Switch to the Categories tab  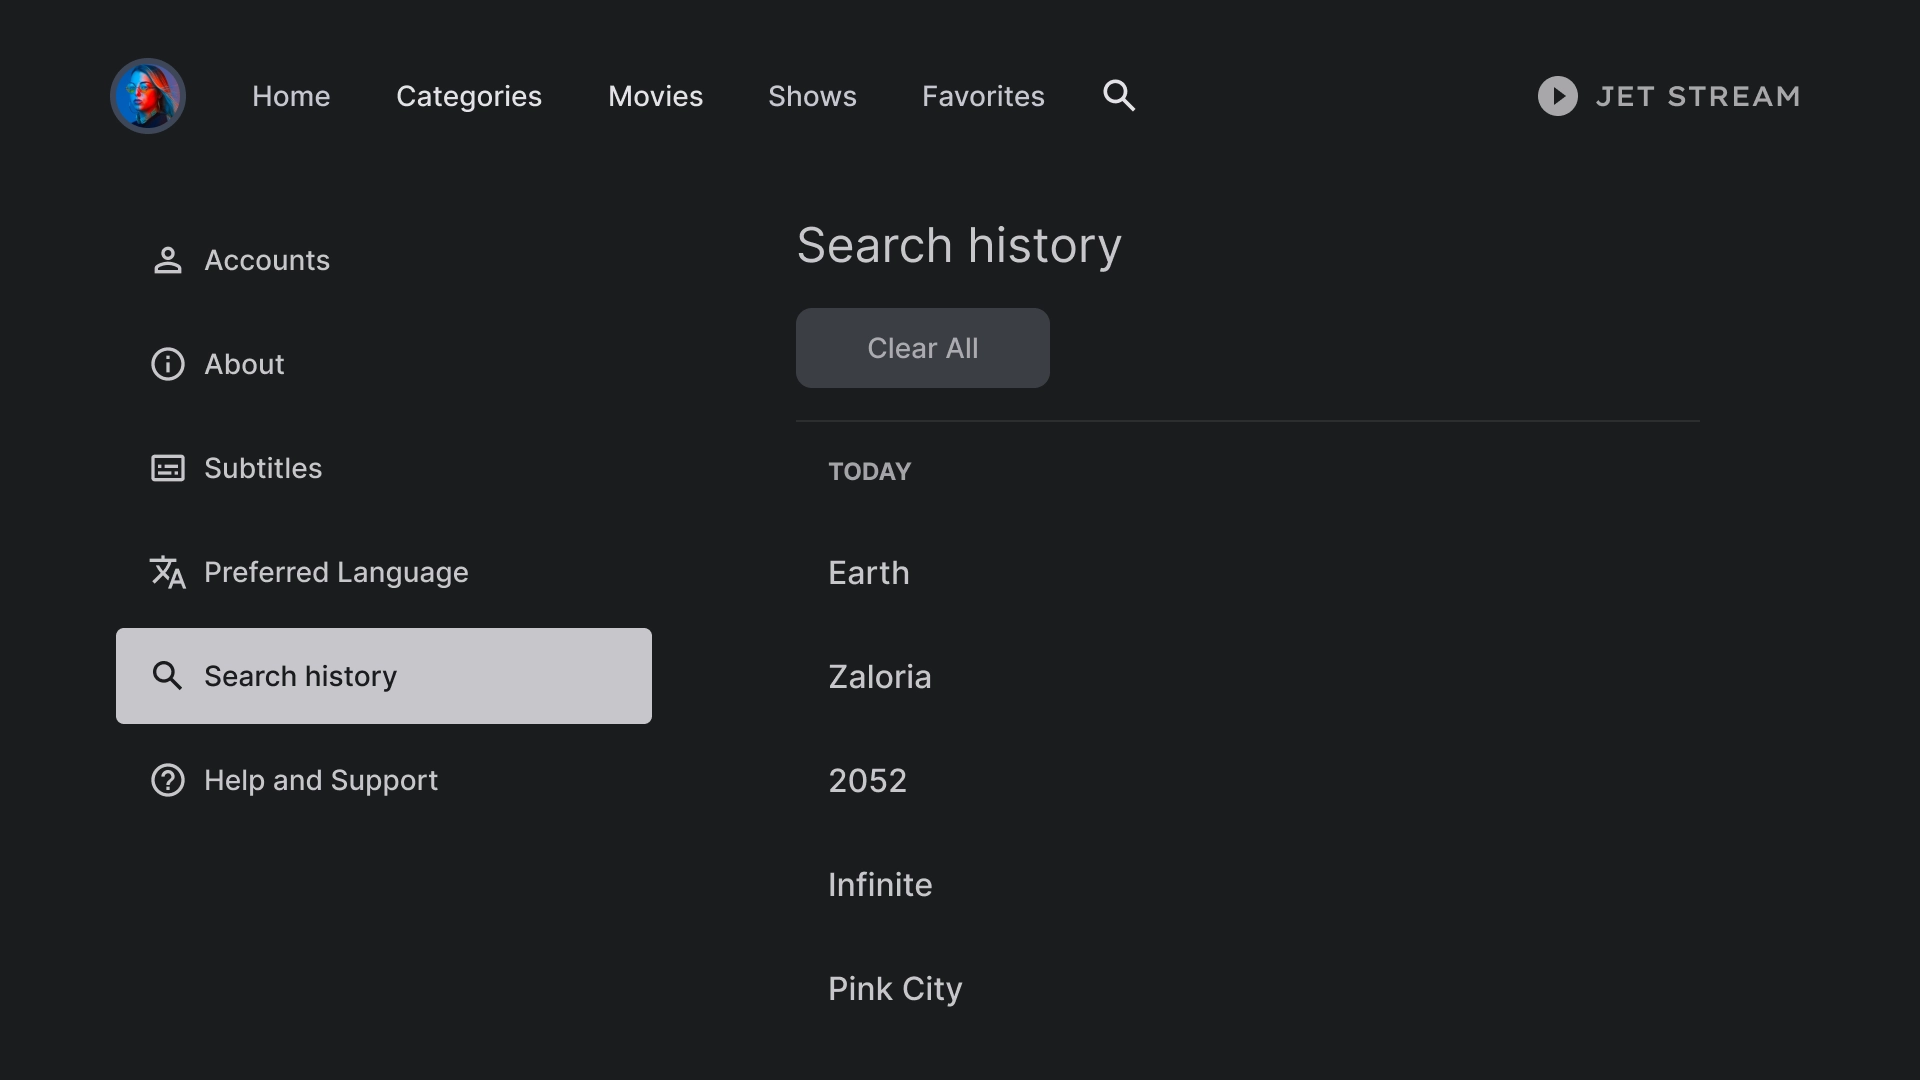coord(469,96)
